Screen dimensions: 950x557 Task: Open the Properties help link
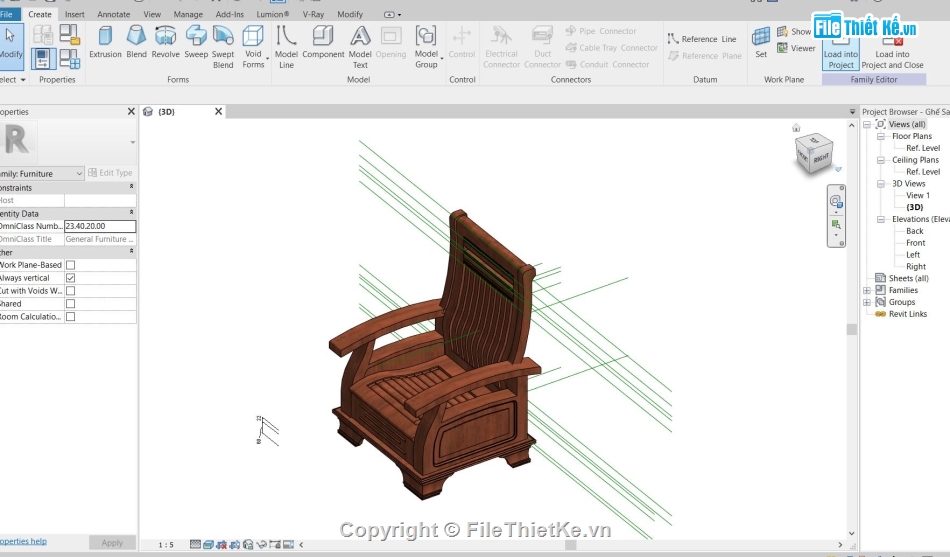point(23,541)
